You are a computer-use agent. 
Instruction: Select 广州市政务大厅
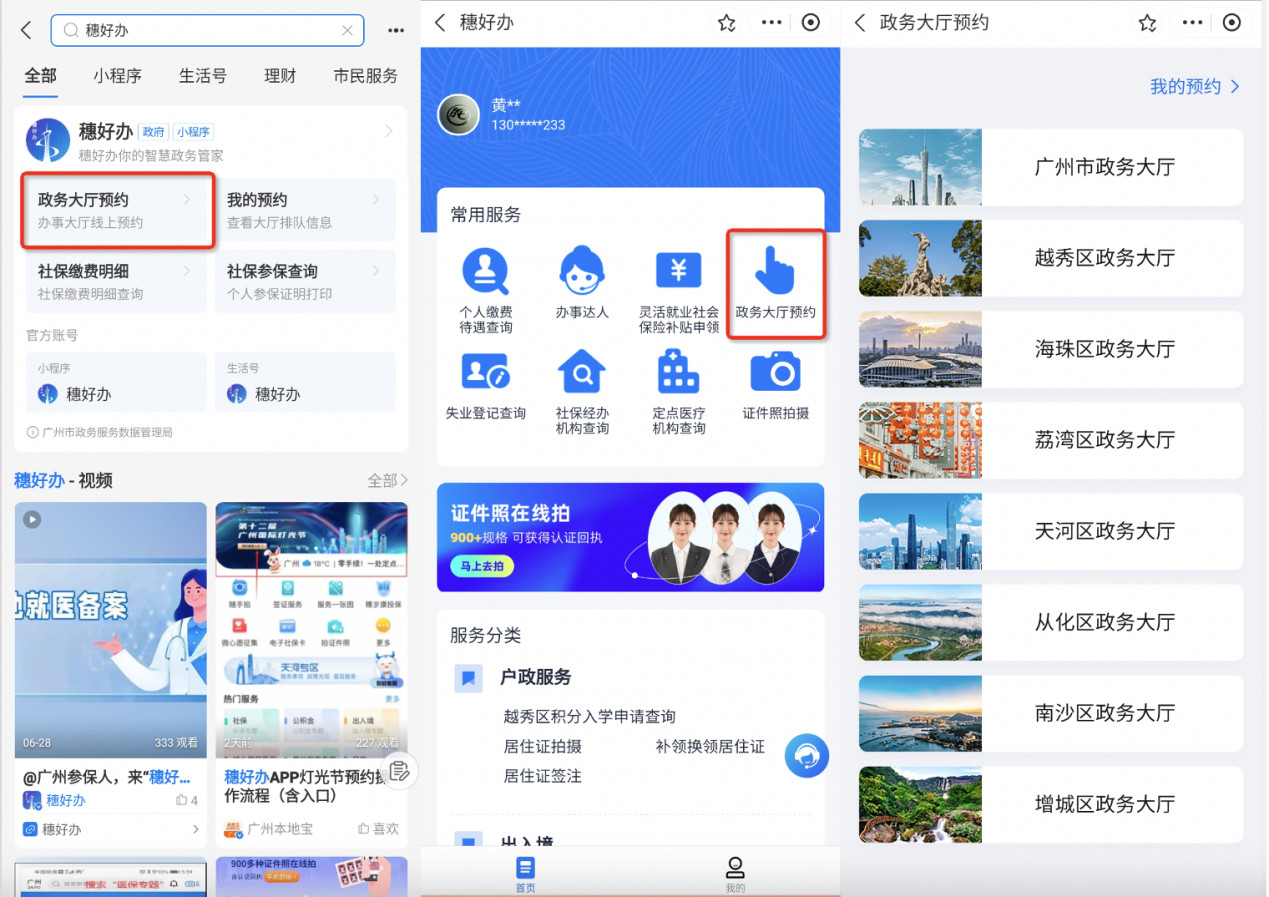(1051, 167)
